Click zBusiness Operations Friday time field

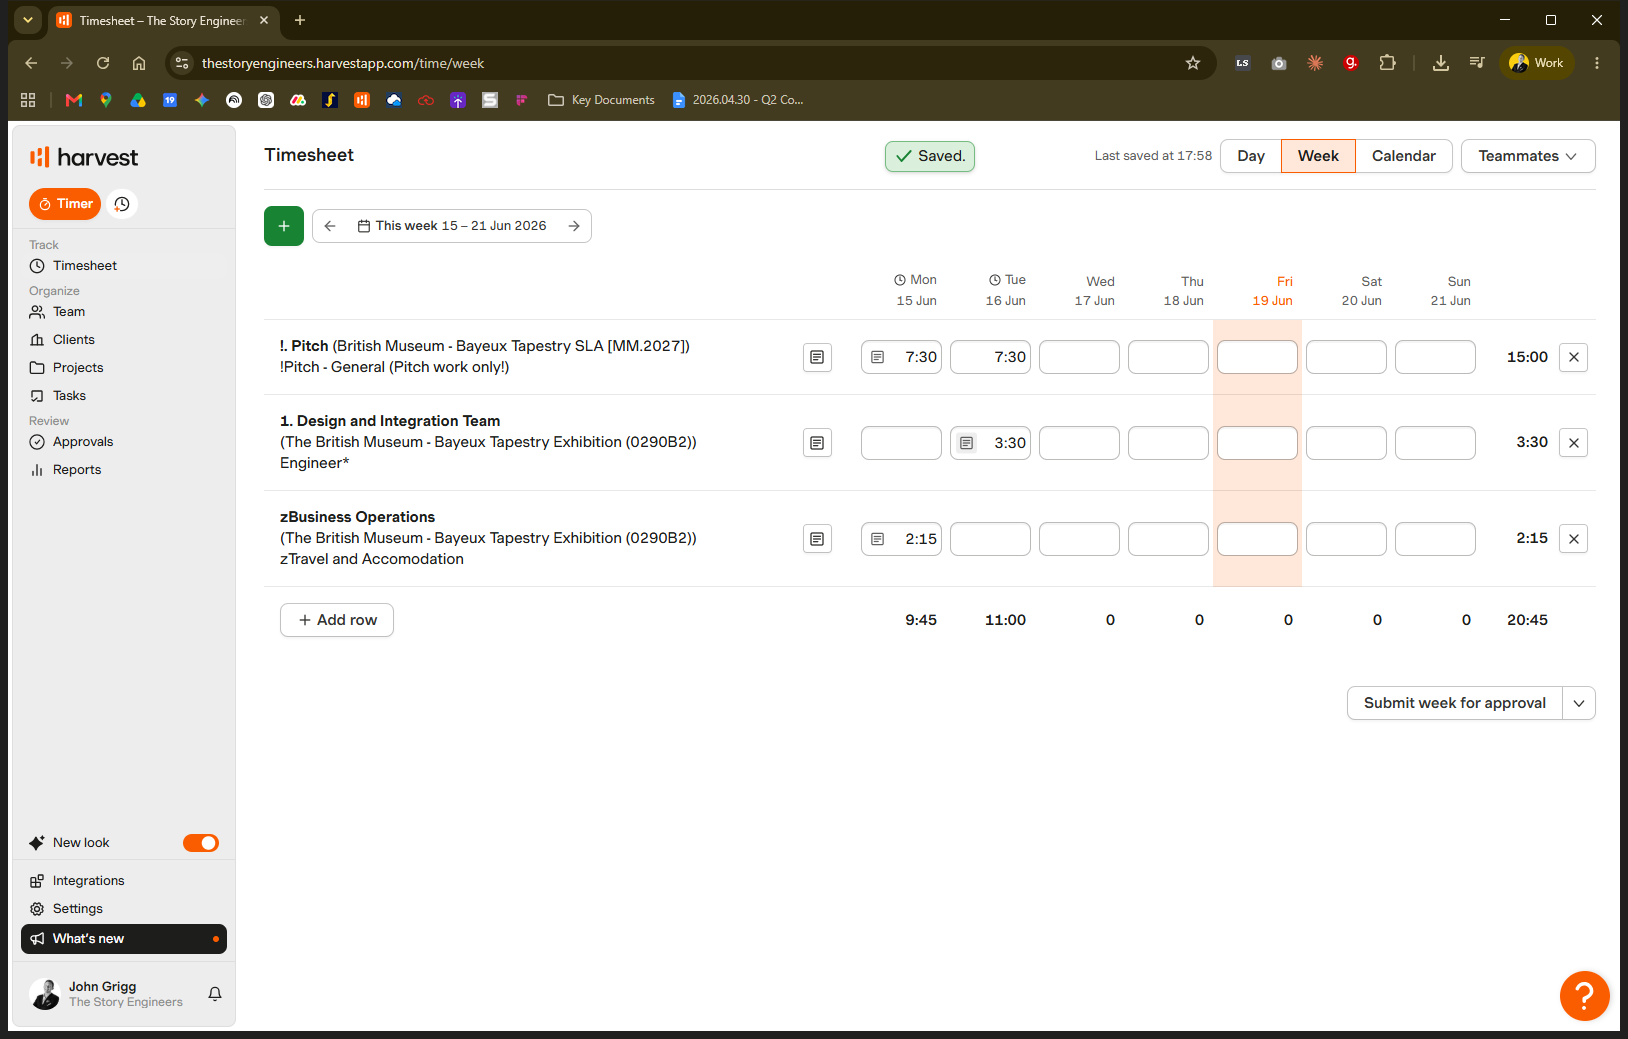click(1257, 539)
